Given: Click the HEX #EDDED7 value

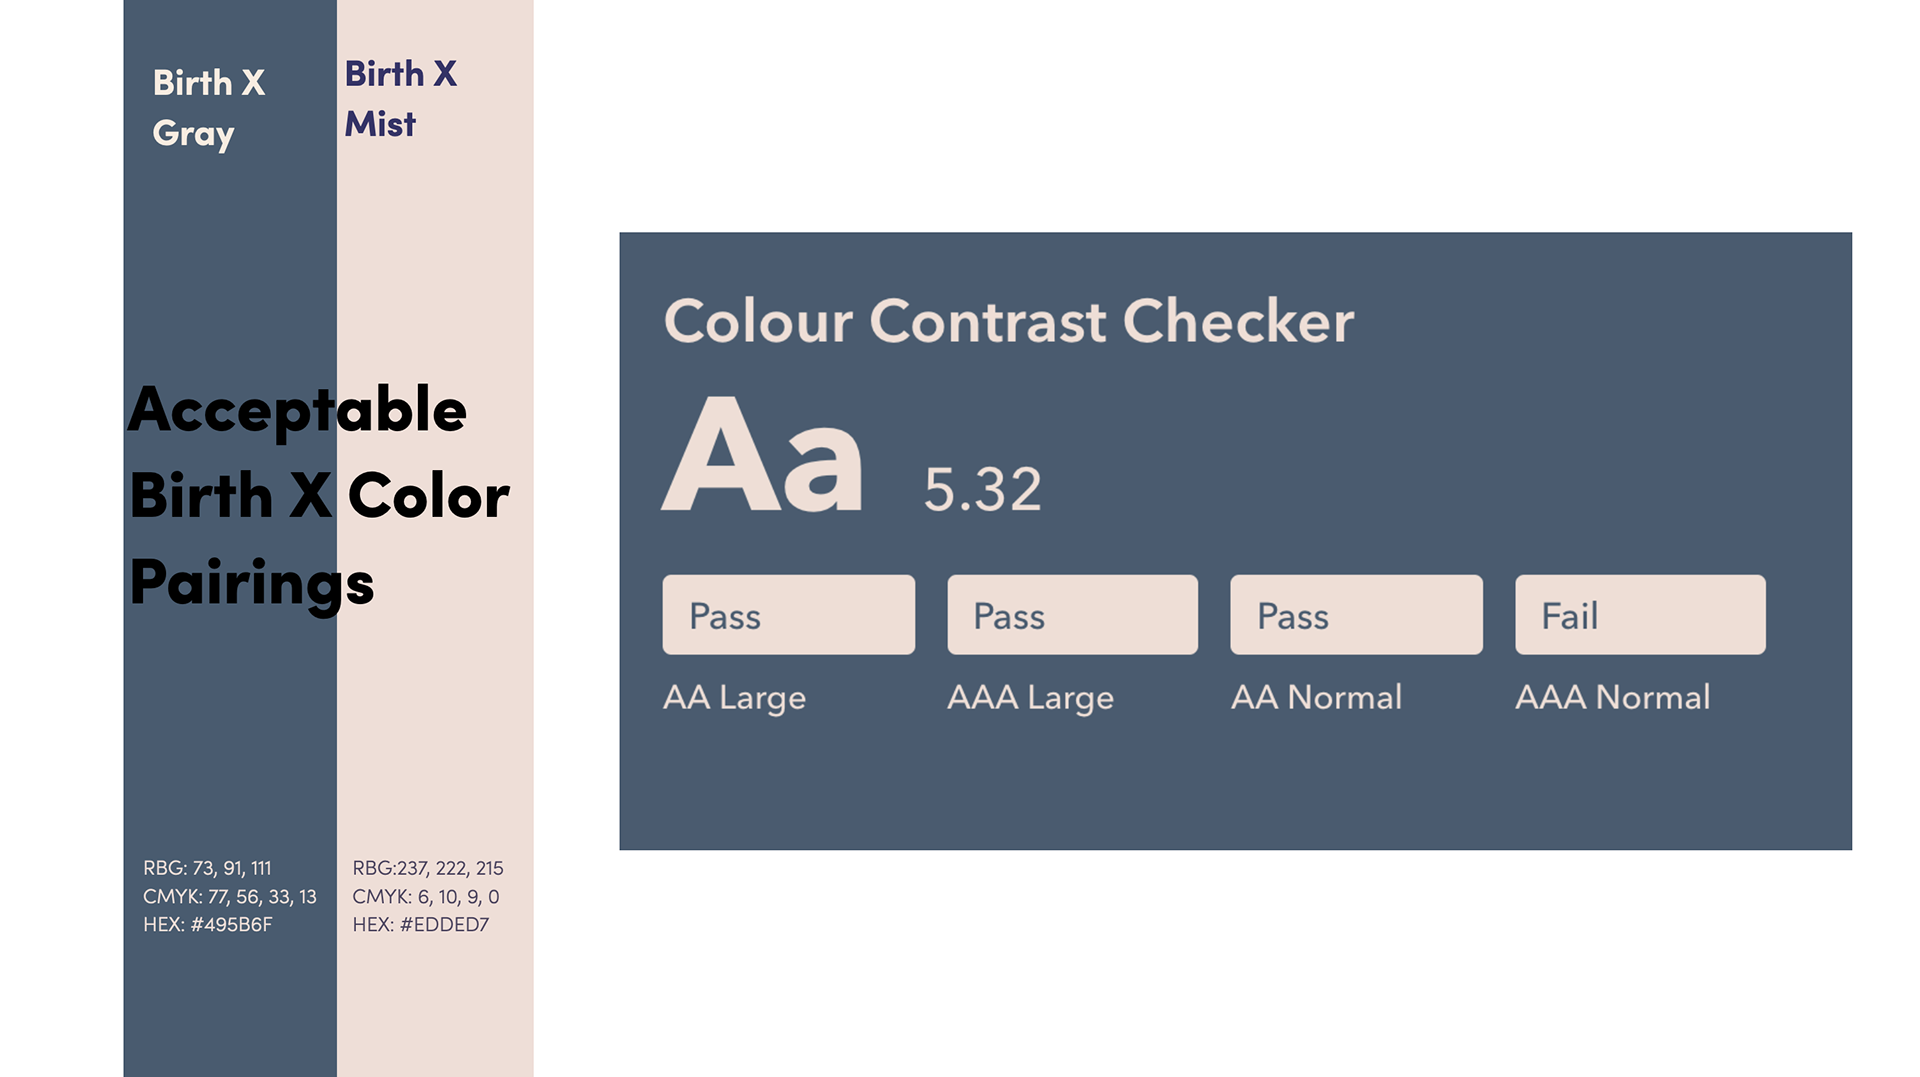Looking at the screenshot, I should [420, 924].
